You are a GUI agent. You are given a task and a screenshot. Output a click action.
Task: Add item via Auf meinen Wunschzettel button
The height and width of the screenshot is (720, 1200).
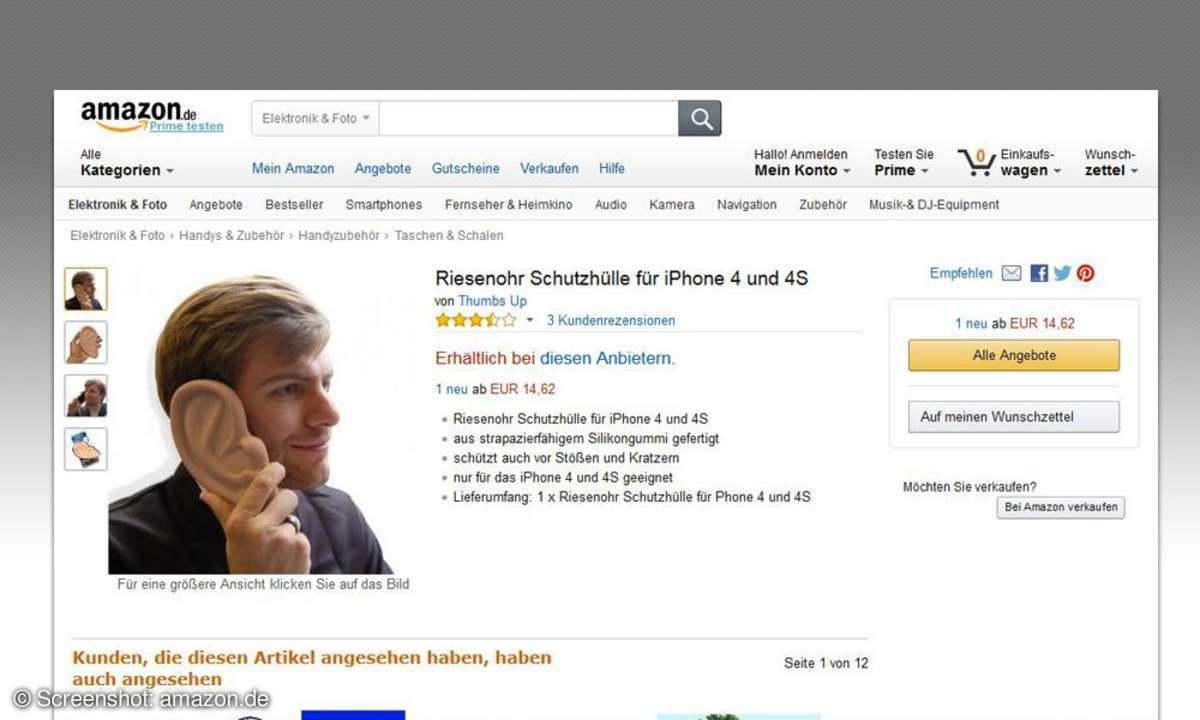click(1014, 417)
